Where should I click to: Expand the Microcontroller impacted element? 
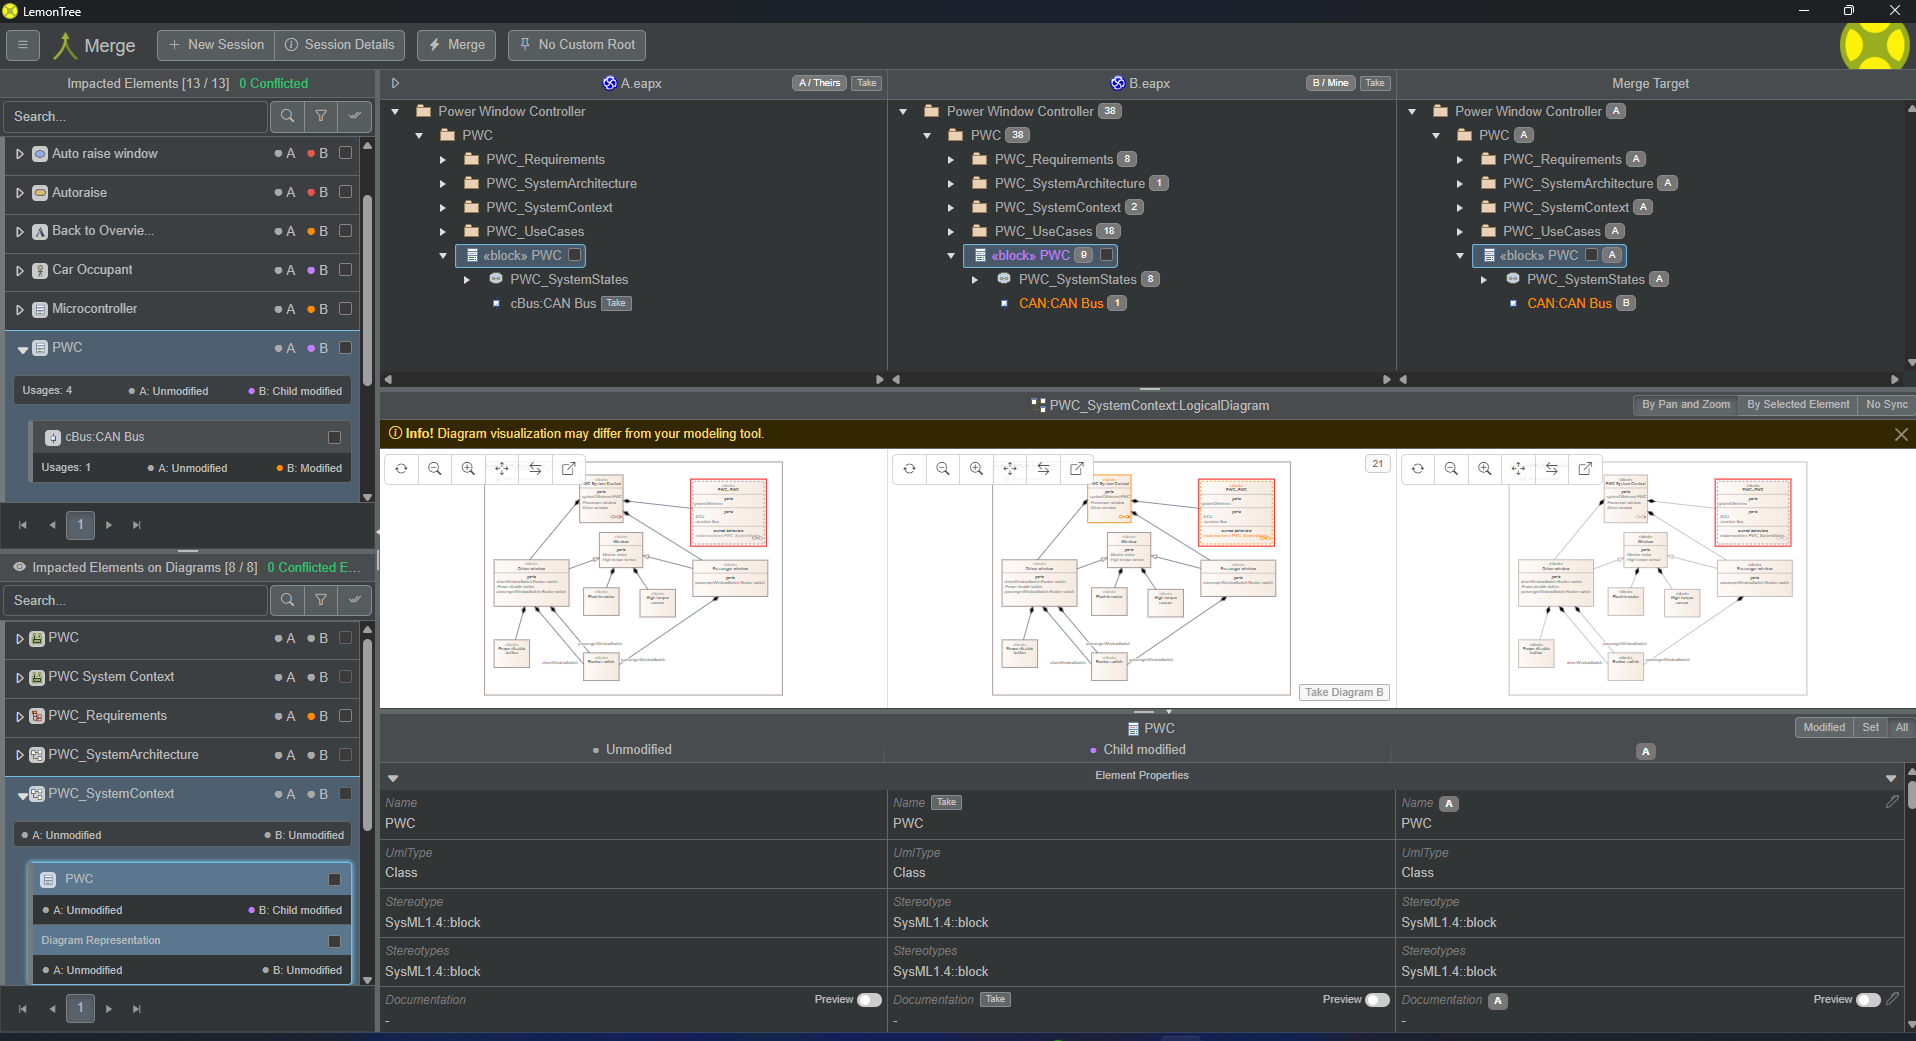19,309
